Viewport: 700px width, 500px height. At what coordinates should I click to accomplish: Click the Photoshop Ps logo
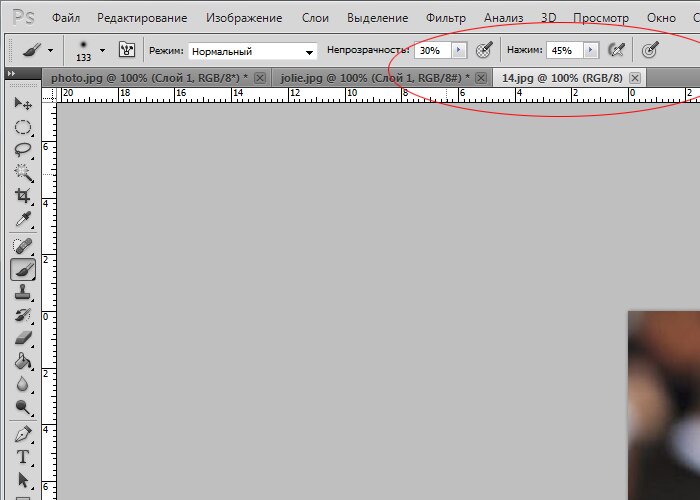(x=23, y=18)
